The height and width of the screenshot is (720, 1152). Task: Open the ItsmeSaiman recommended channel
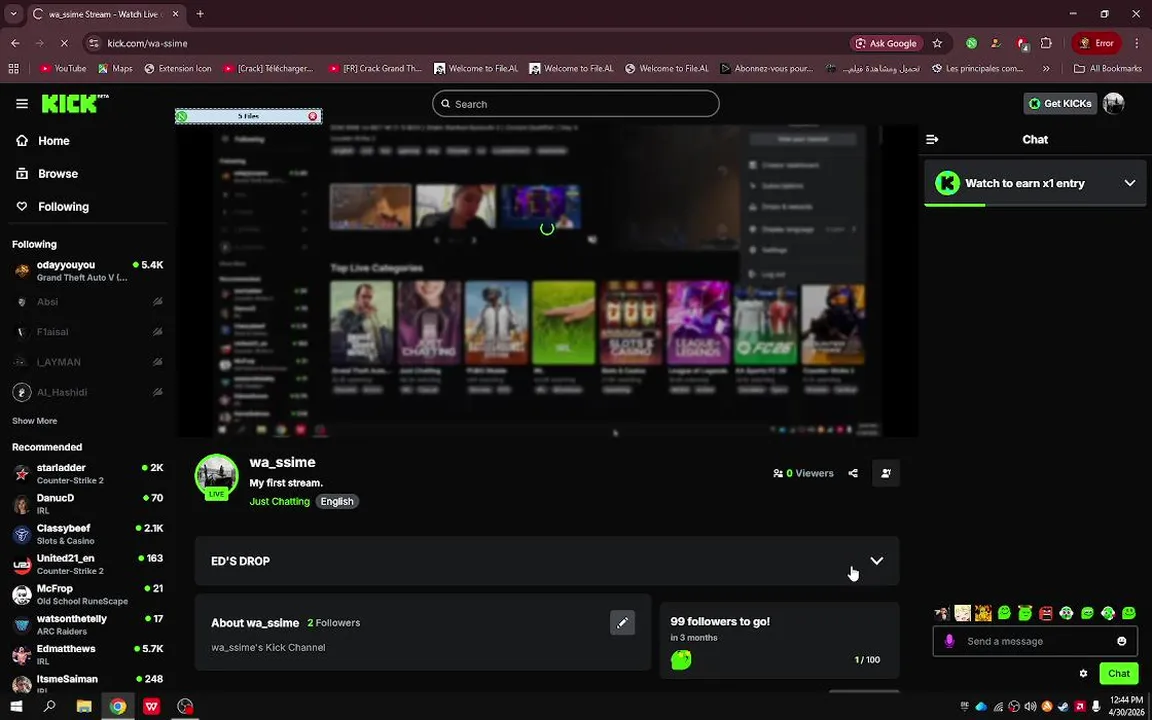click(x=88, y=683)
